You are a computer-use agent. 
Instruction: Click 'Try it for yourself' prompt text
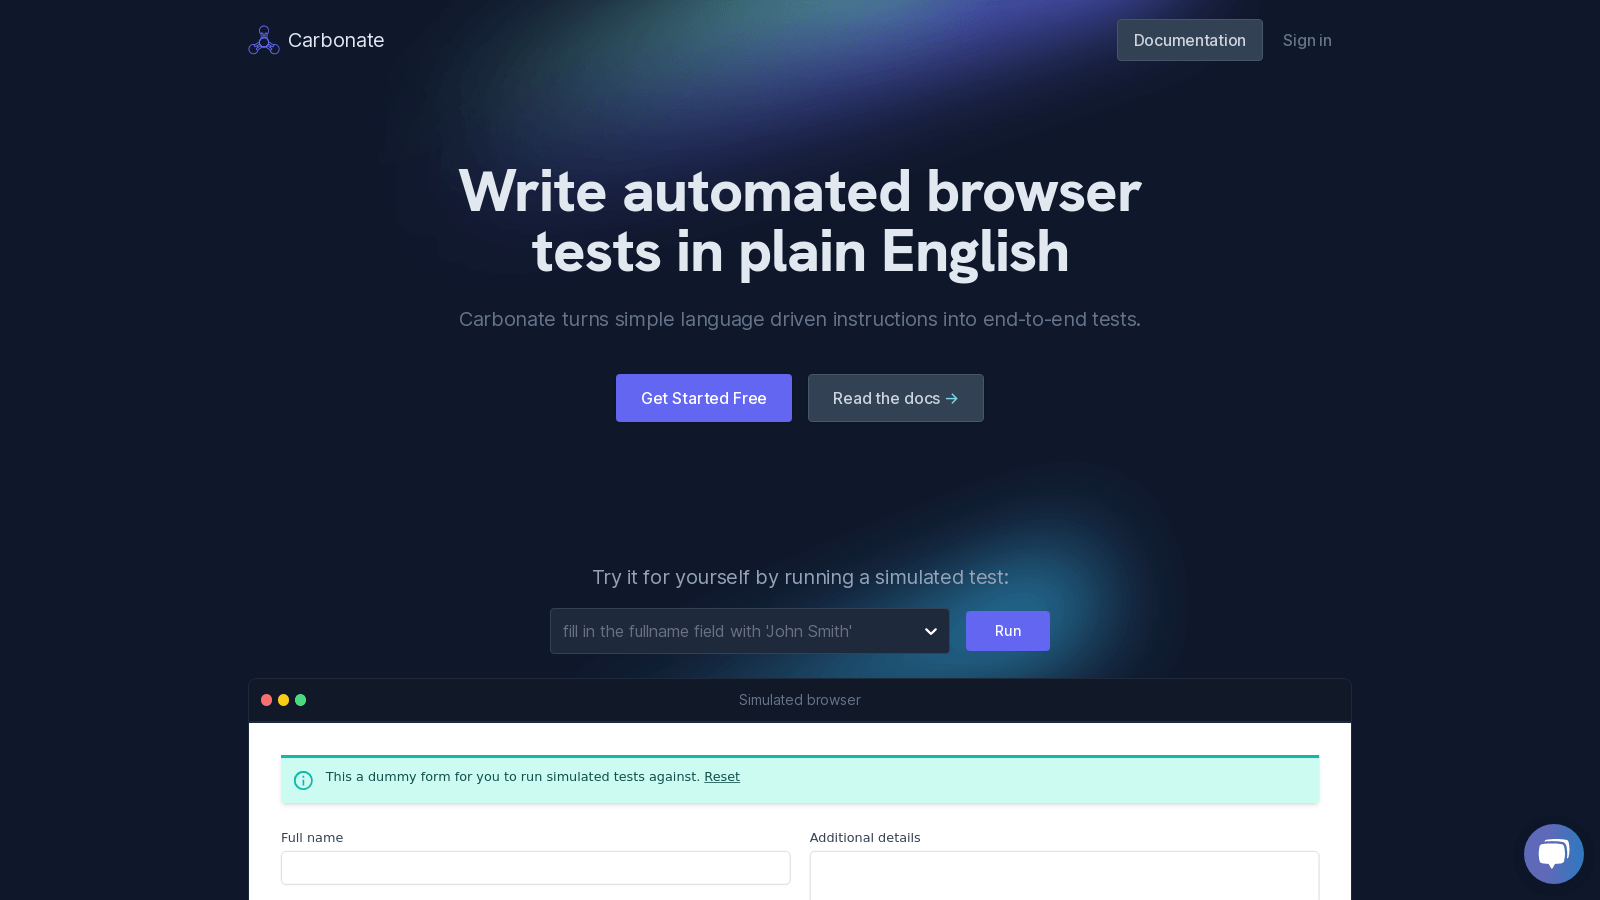tap(800, 577)
